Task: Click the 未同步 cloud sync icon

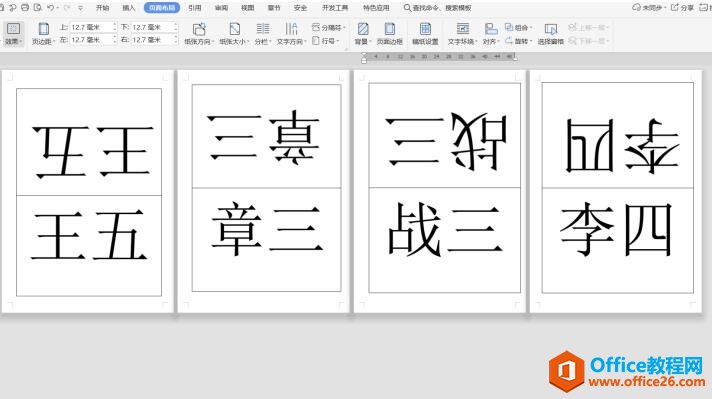Action: click(636, 8)
